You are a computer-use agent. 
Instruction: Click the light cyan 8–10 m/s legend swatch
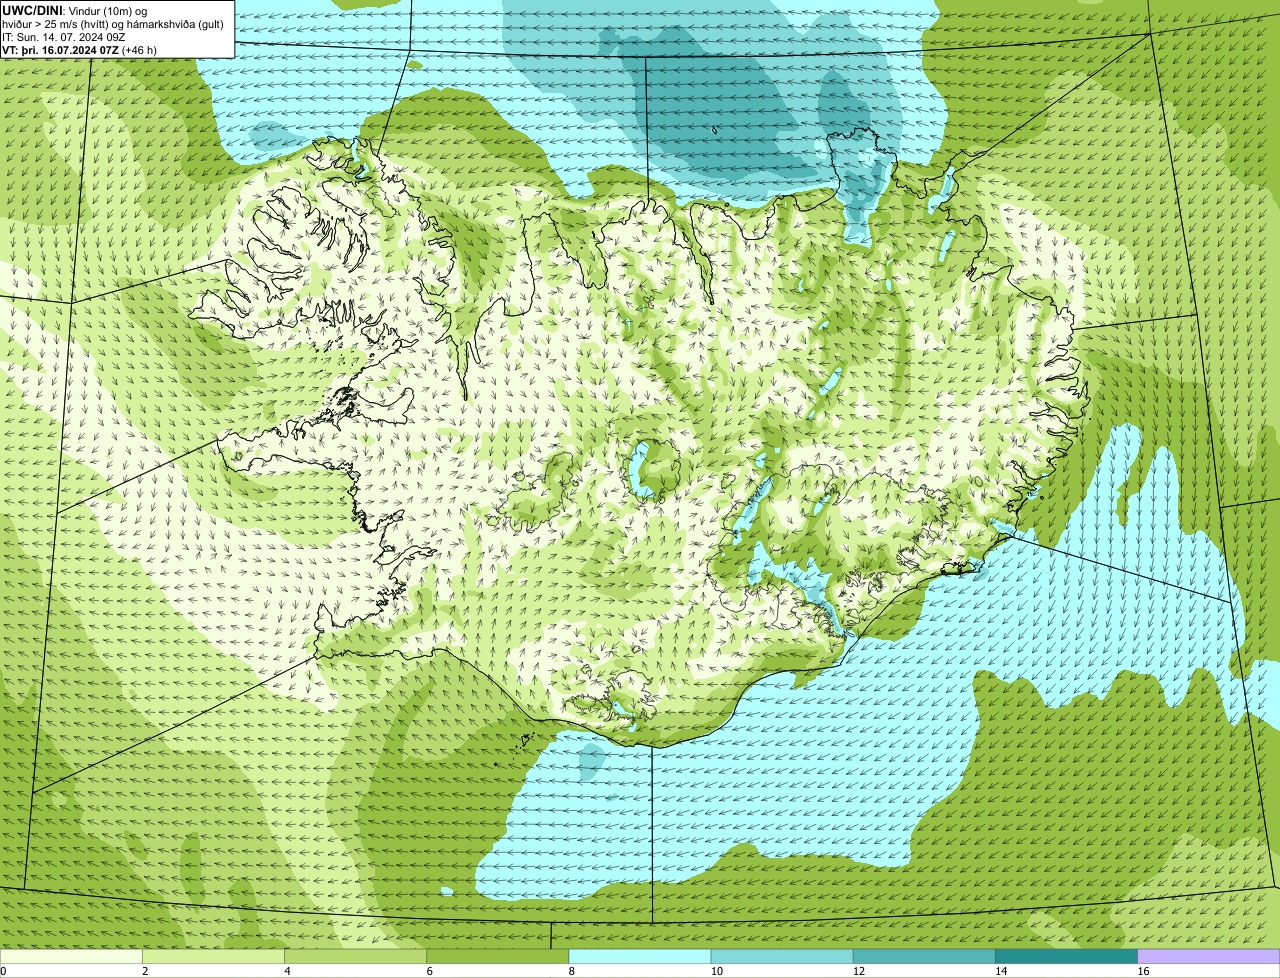pos(640,956)
